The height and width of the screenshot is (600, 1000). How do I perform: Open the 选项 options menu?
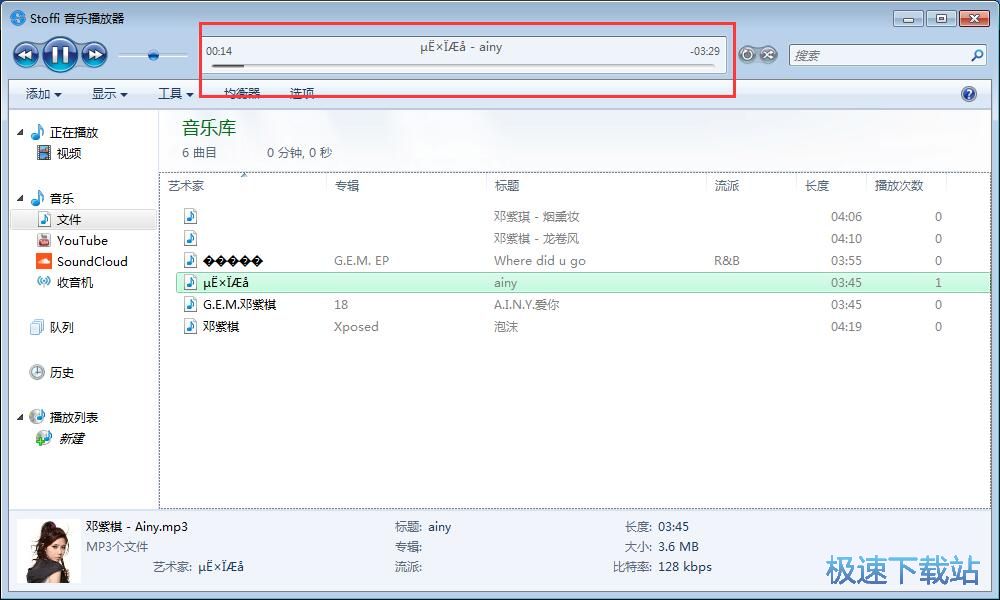tap(301, 93)
